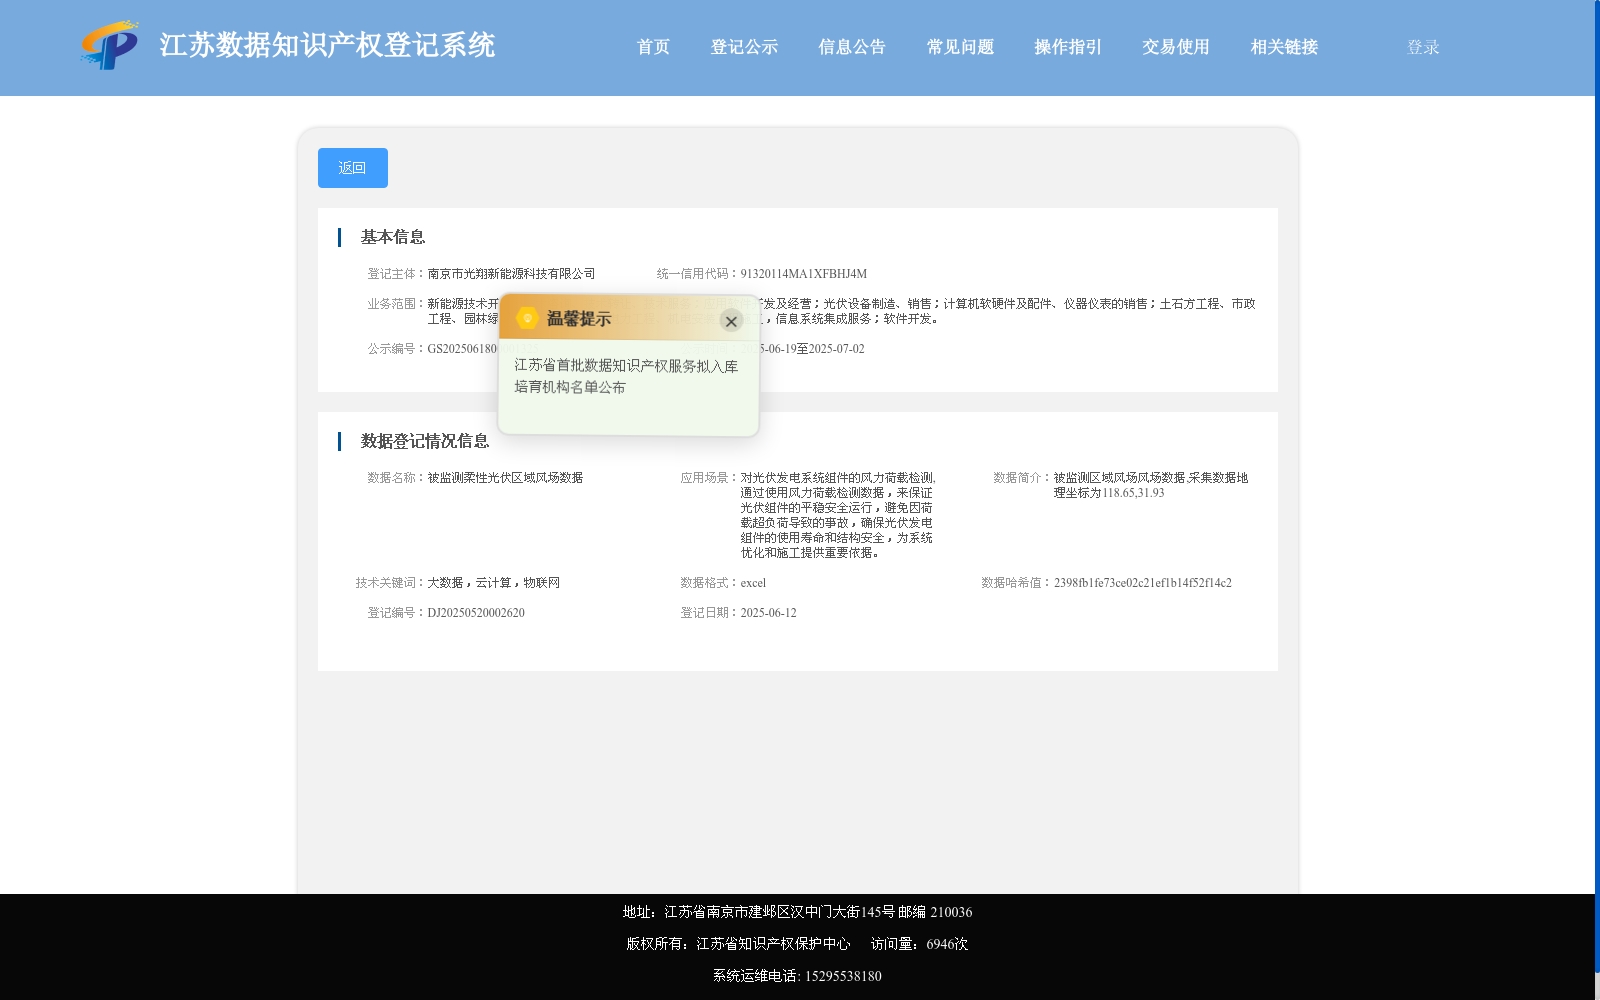Close the 温馨提示 popup
Viewport: 1600px width, 1000px height.
pyautogui.click(x=731, y=321)
